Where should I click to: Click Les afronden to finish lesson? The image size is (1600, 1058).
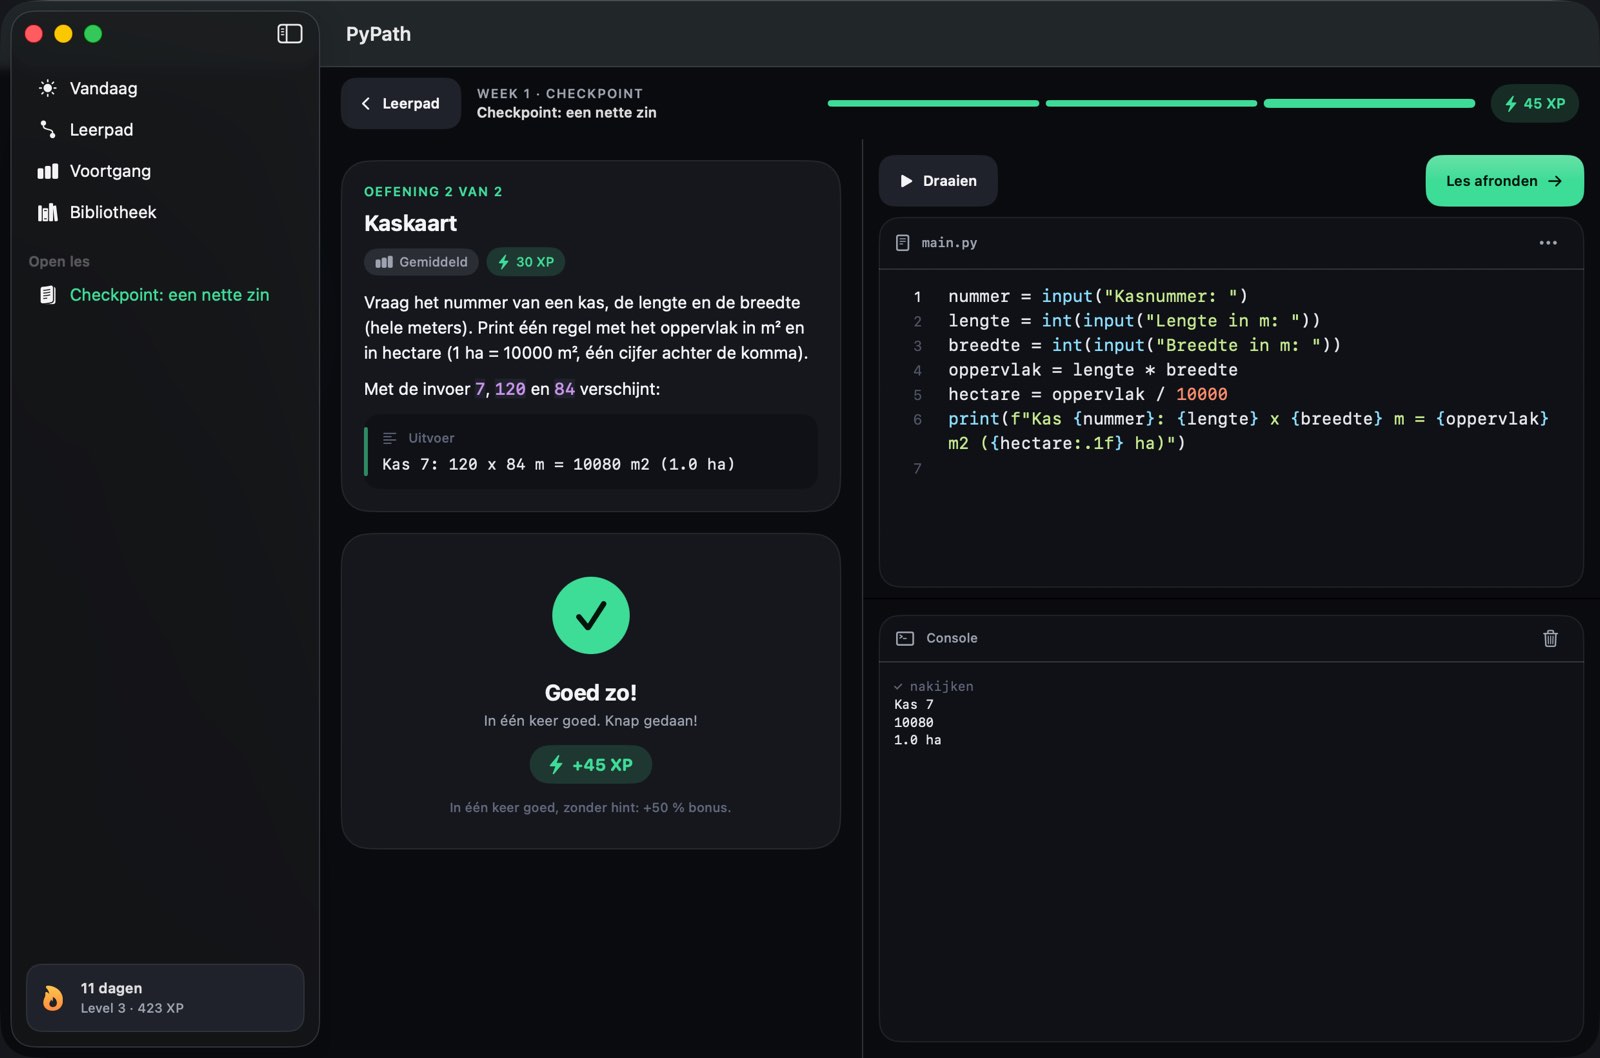1504,181
